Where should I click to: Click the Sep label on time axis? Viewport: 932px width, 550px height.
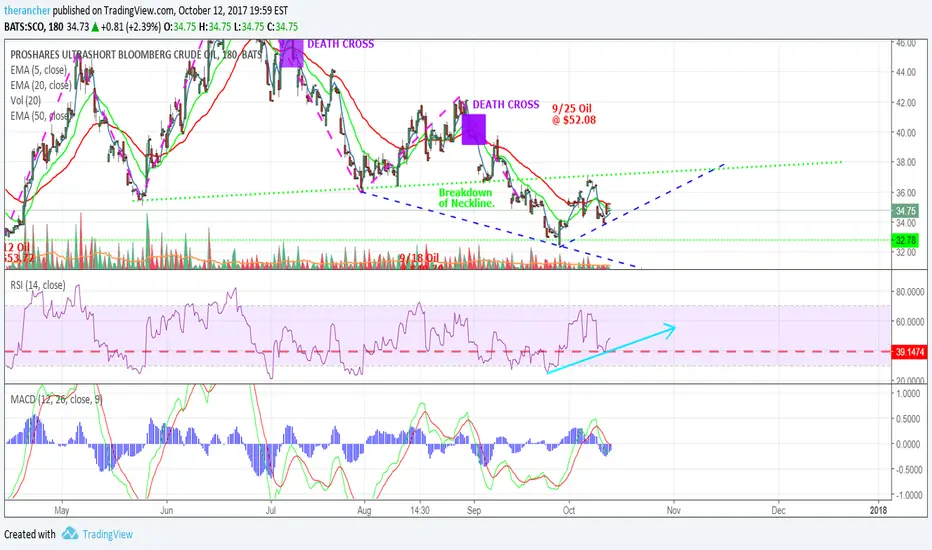pos(474,510)
